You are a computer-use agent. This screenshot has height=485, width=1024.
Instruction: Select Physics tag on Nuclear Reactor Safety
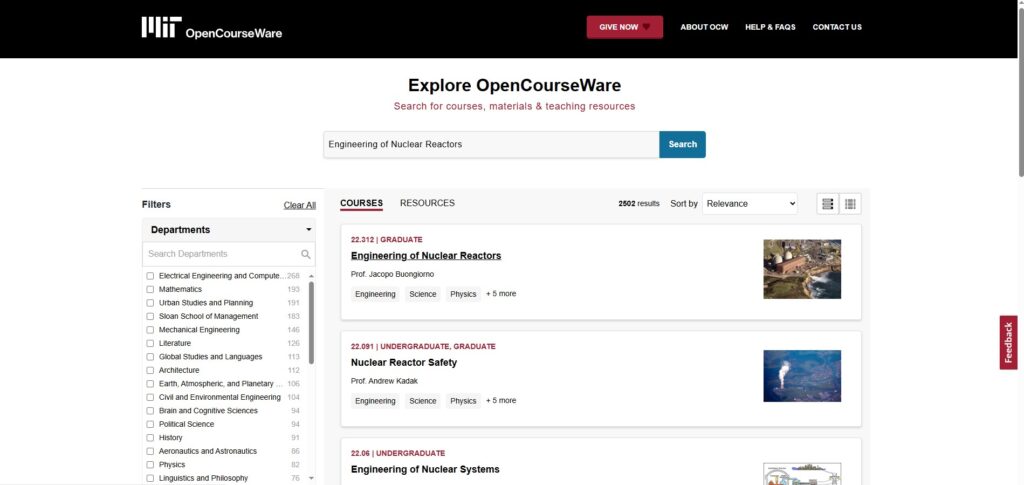click(463, 401)
